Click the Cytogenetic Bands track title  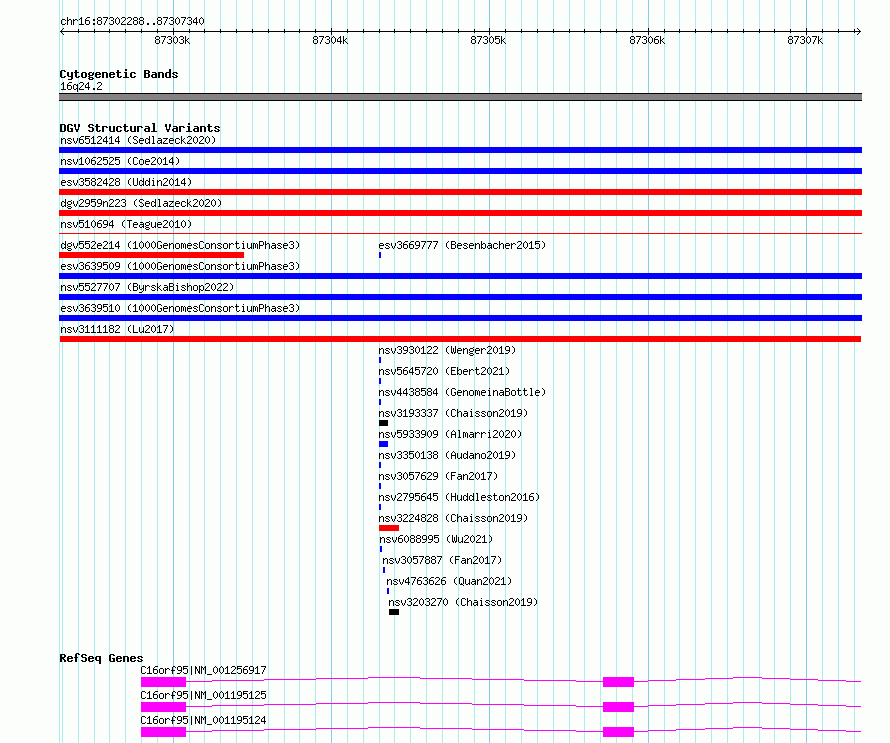coord(119,74)
